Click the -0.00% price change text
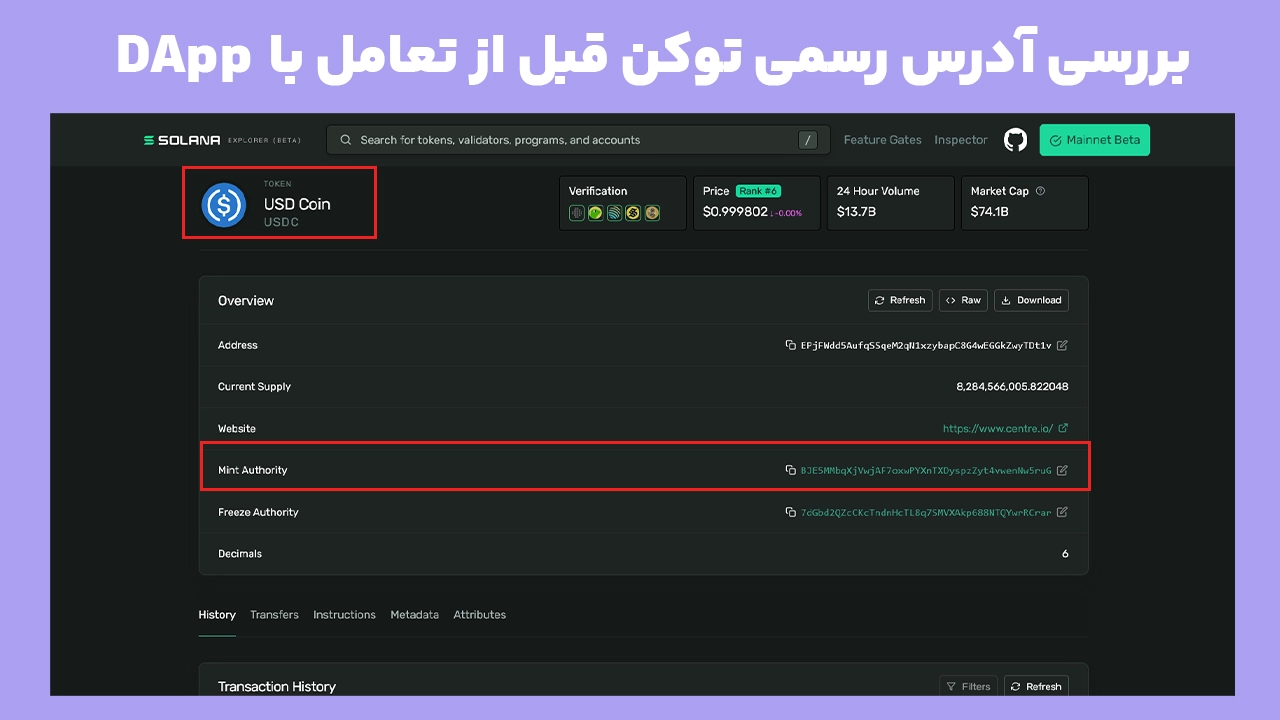The height and width of the screenshot is (720, 1280). point(787,213)
